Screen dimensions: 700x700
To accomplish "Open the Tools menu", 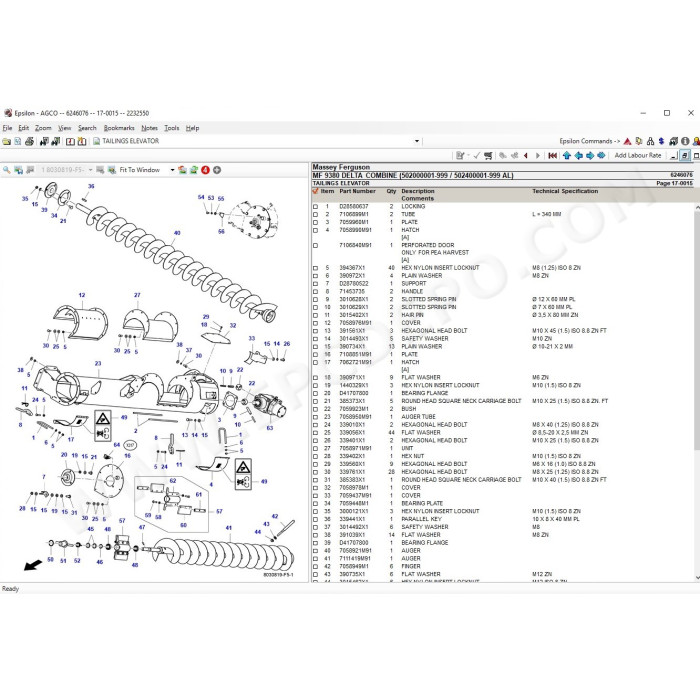I will coord(172,128).
